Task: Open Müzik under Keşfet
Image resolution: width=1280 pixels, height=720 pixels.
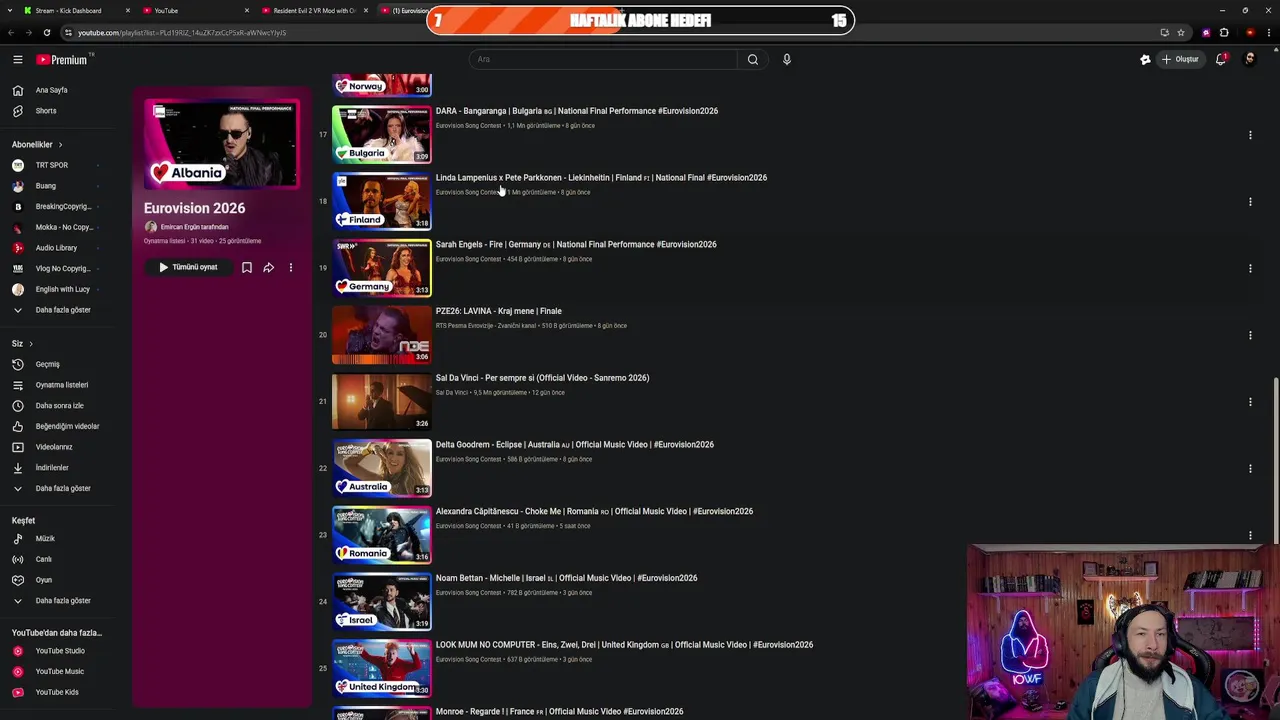Action: pos(45,539)
